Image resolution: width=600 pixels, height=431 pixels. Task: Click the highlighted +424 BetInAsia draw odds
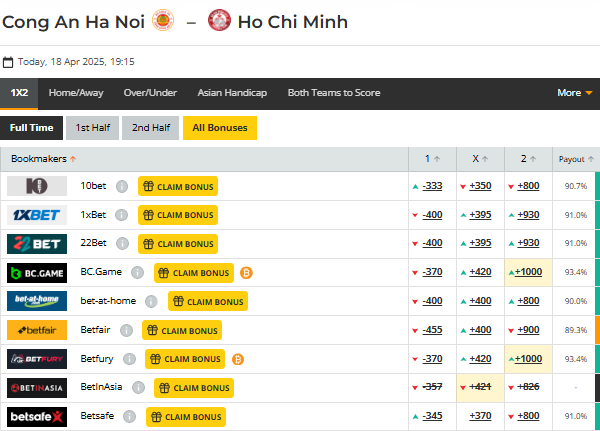pos(480,388)
